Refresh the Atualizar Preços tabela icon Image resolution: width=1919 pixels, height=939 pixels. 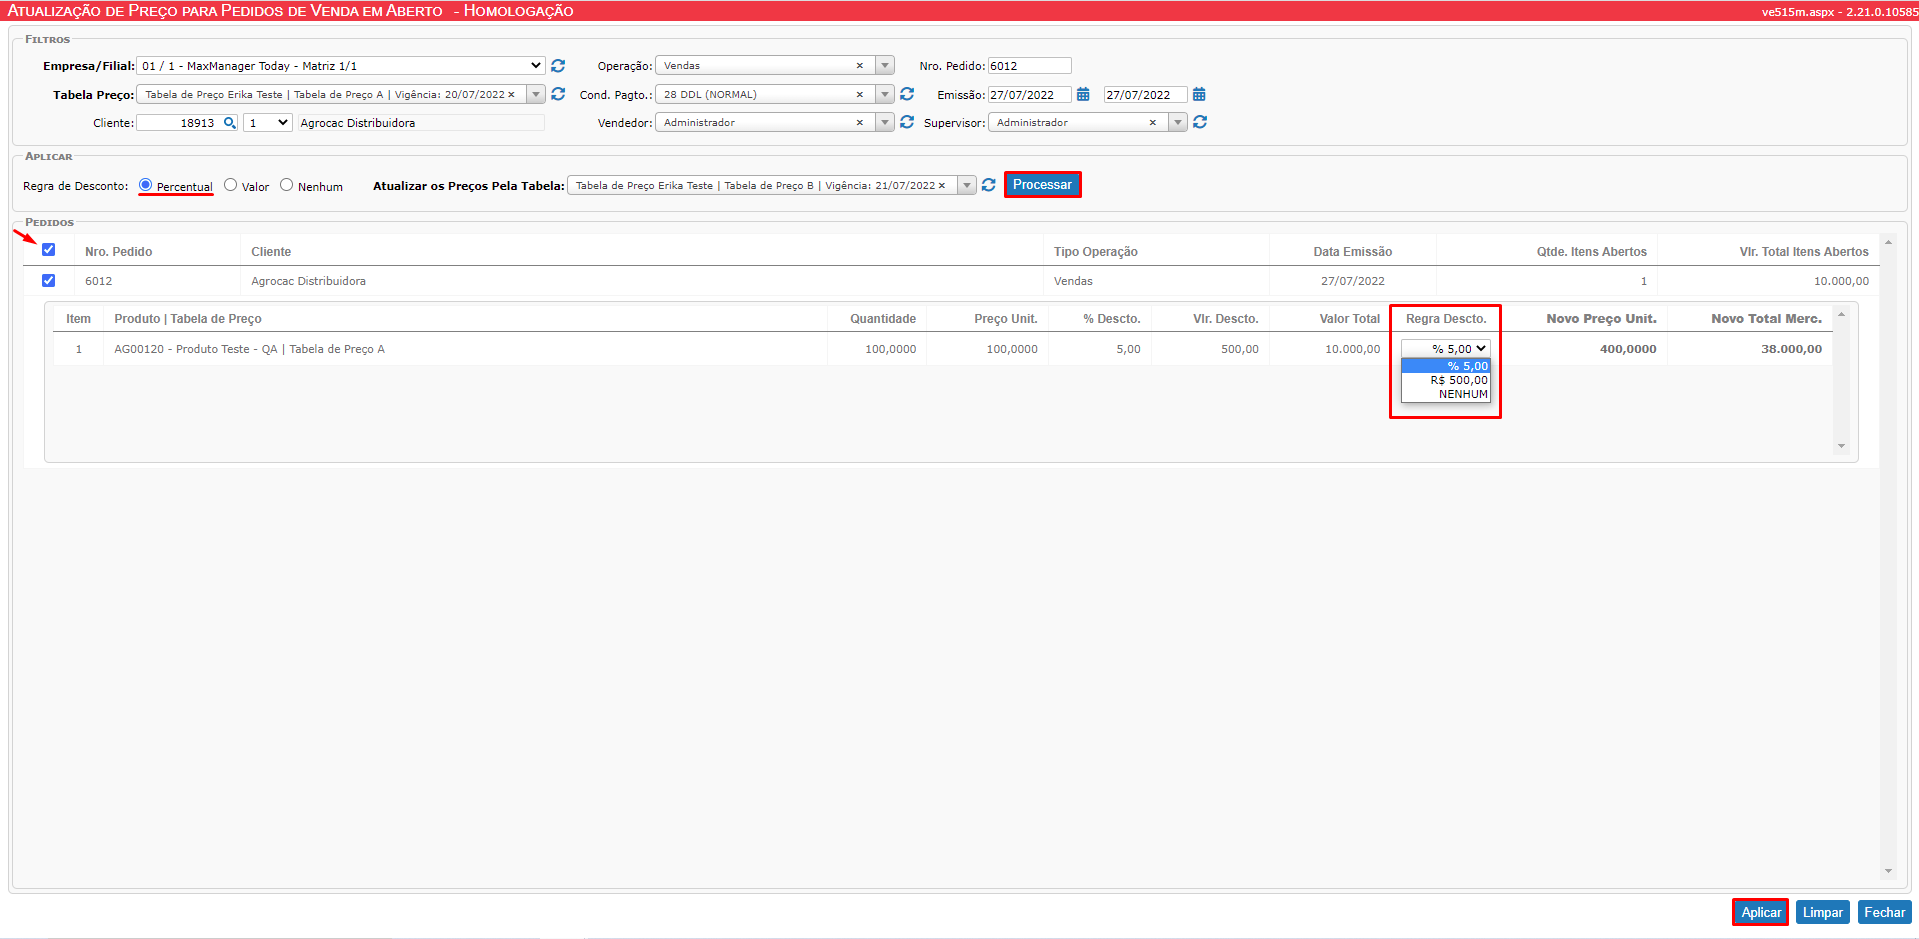pos(988,185)
